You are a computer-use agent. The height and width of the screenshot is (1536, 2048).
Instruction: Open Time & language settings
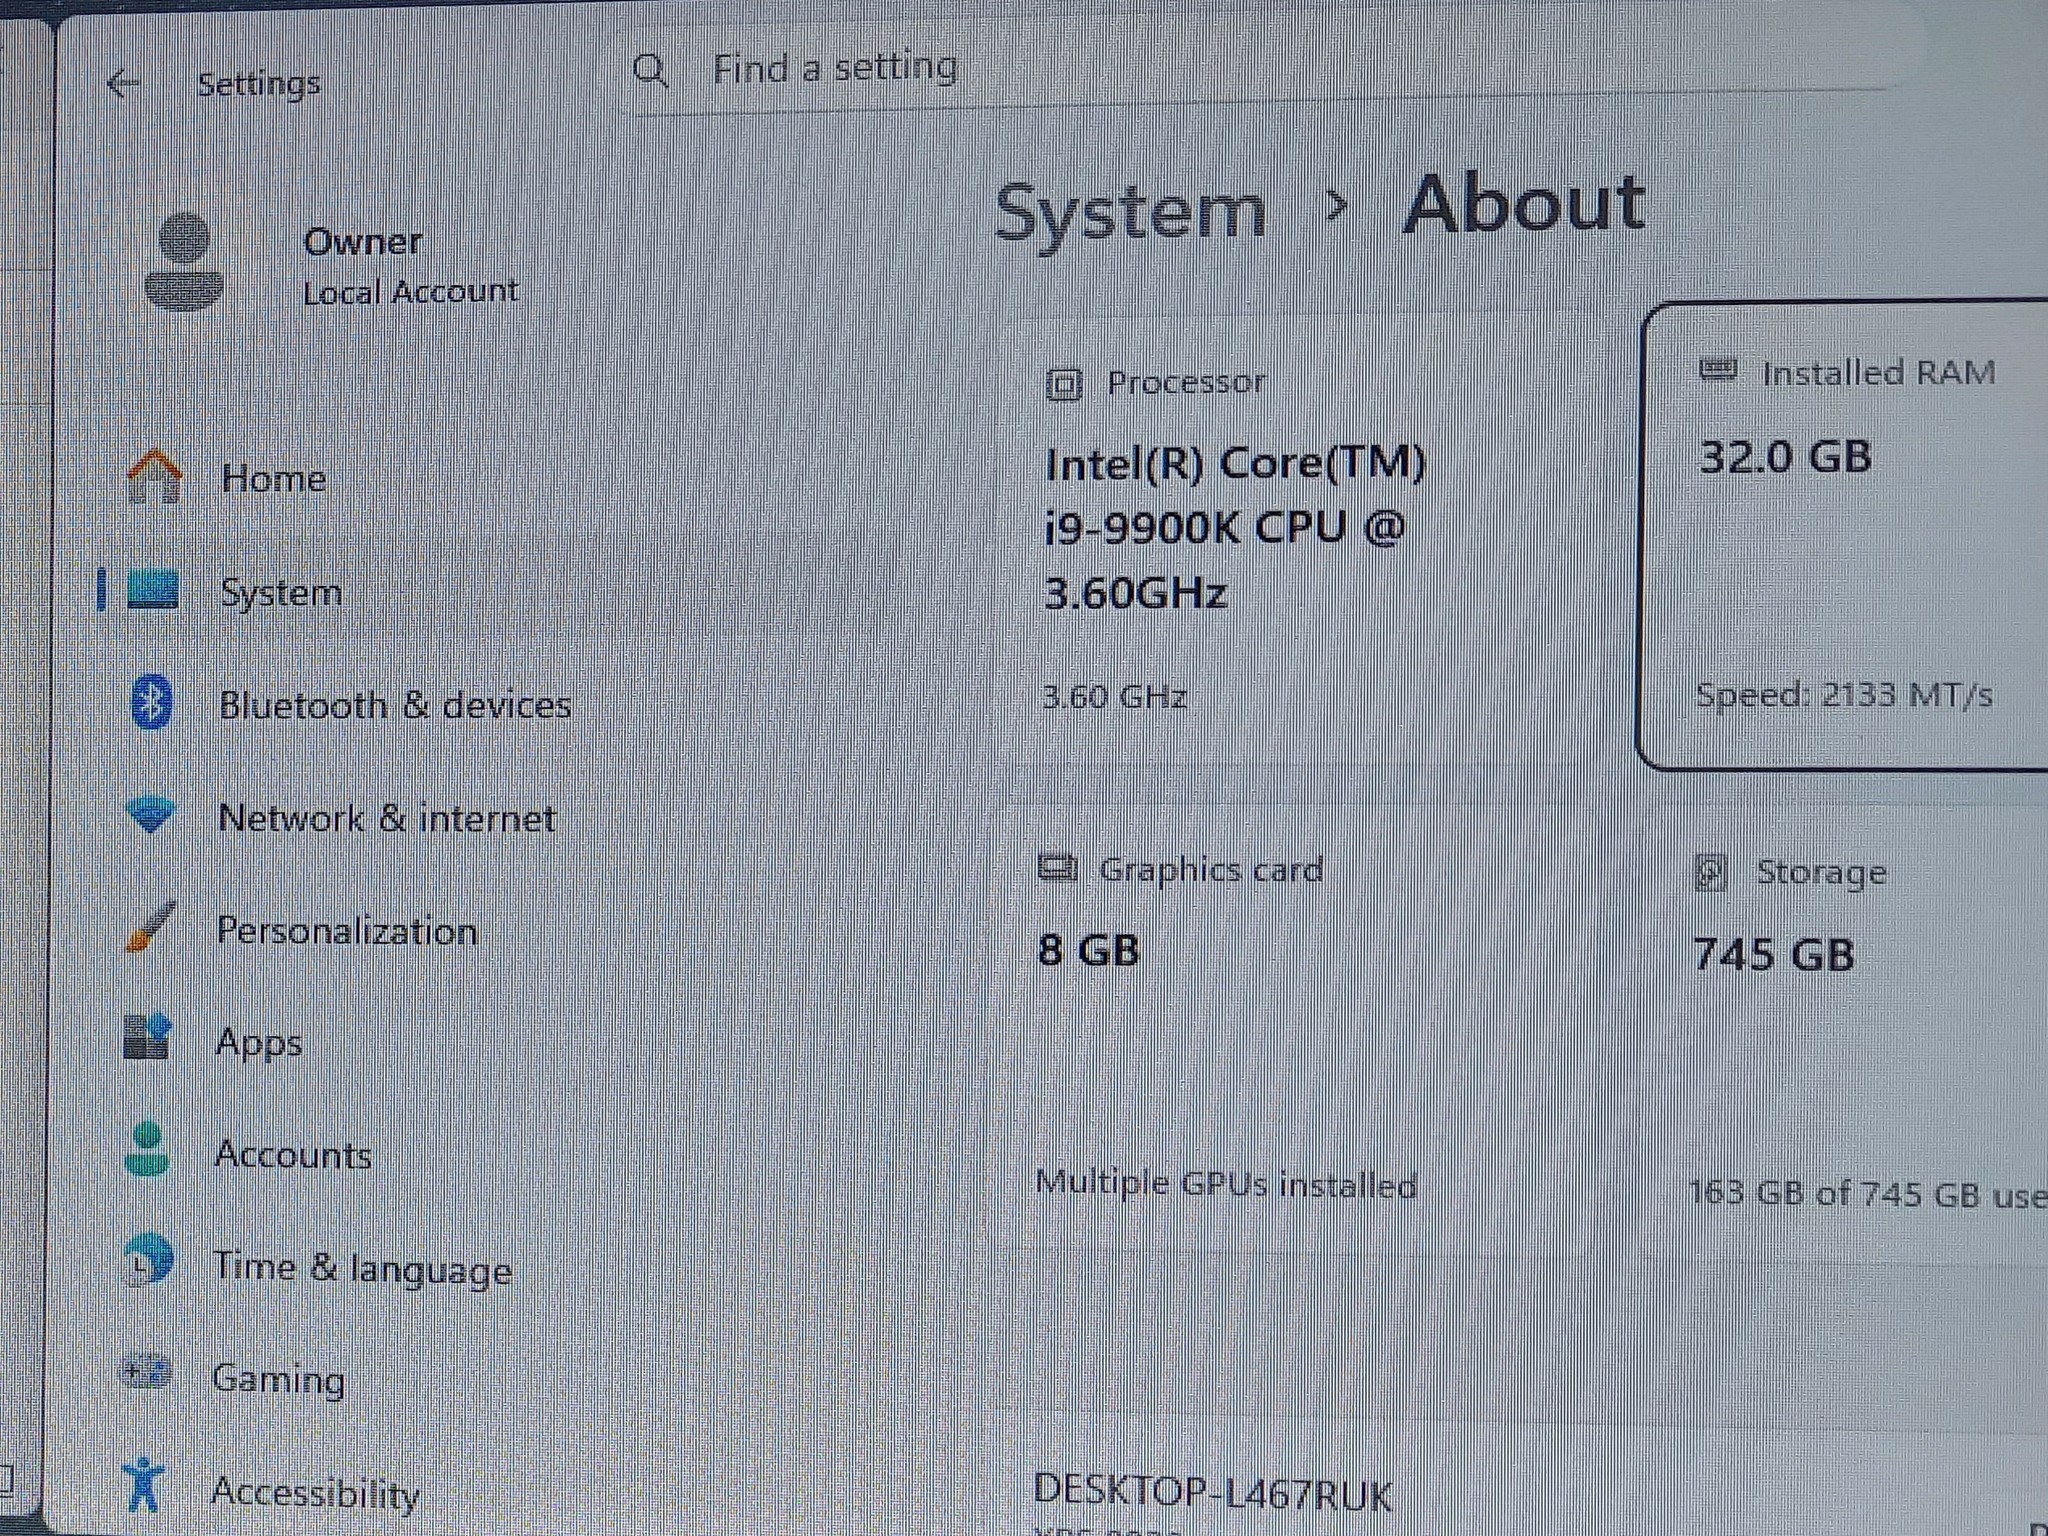362,1268
